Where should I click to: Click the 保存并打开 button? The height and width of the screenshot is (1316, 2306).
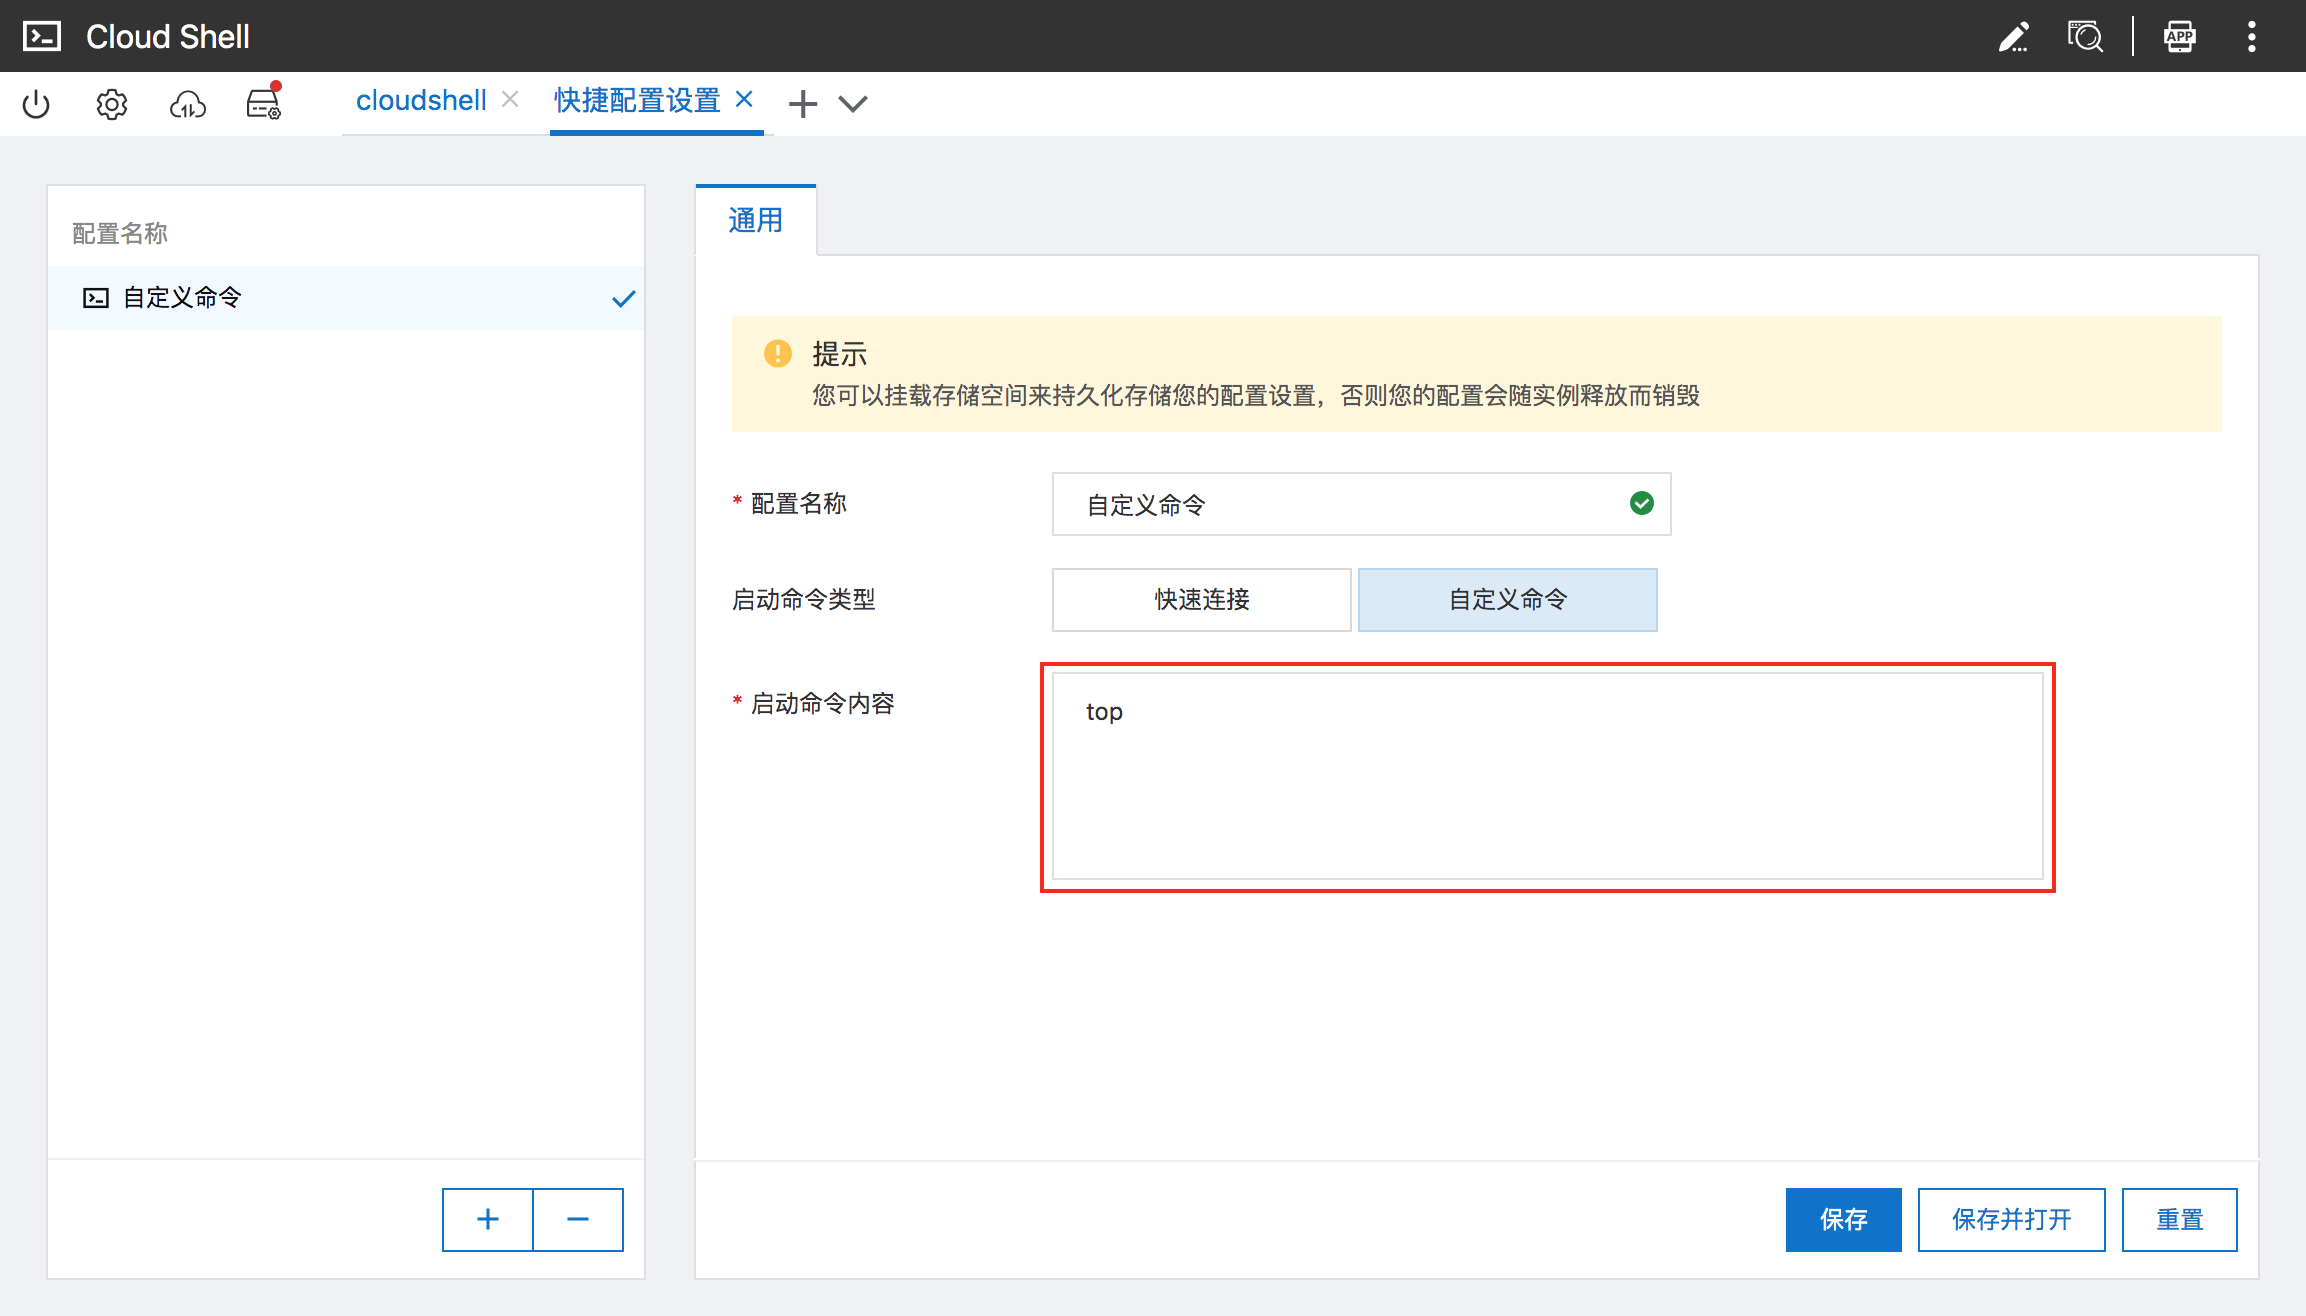point(2012,1220)
